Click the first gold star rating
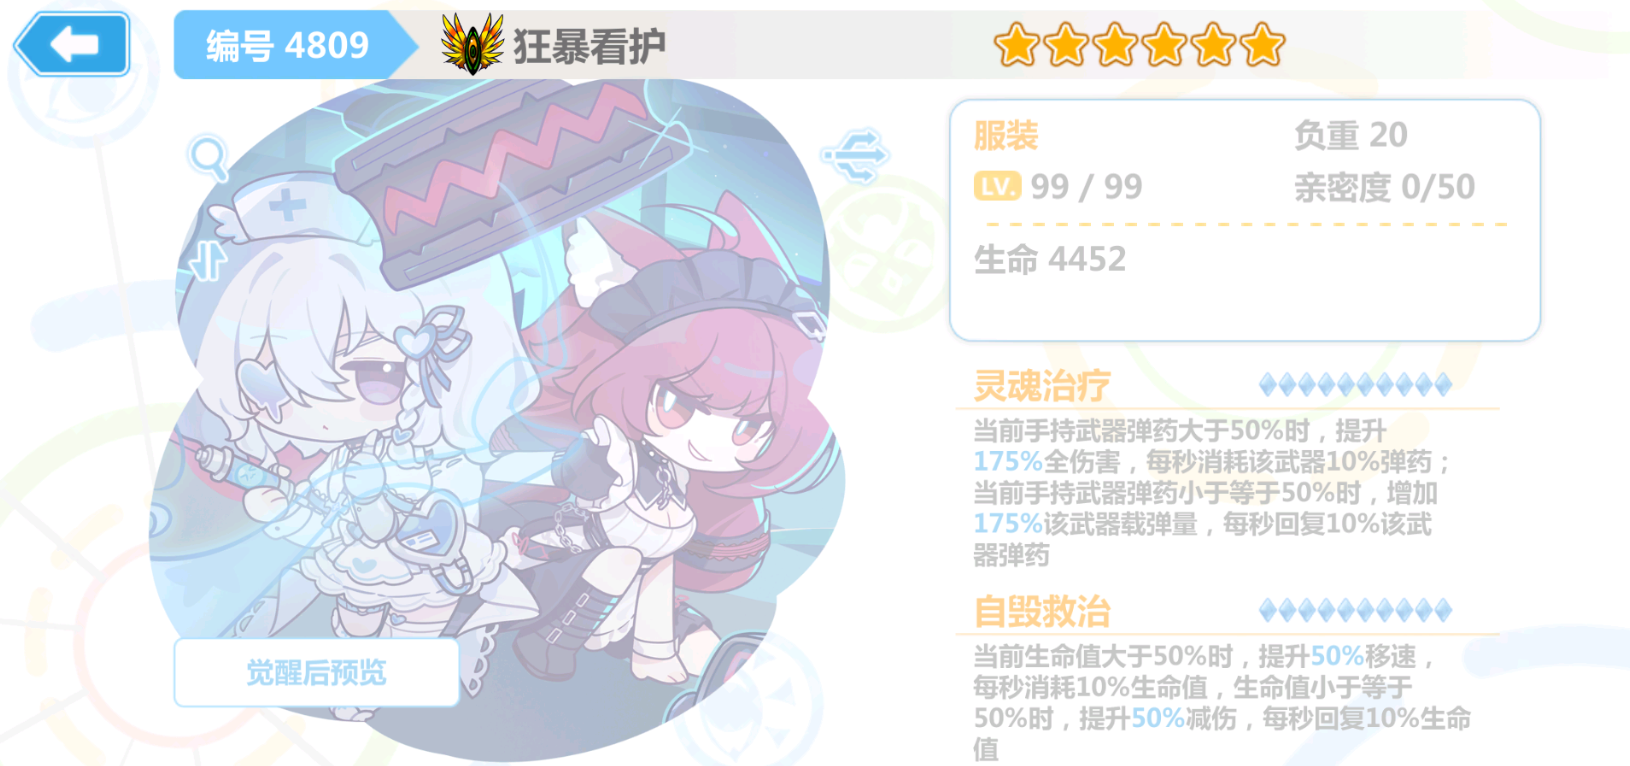Viewport: 1630px width, 766px height. click(x=1016, y=45)
